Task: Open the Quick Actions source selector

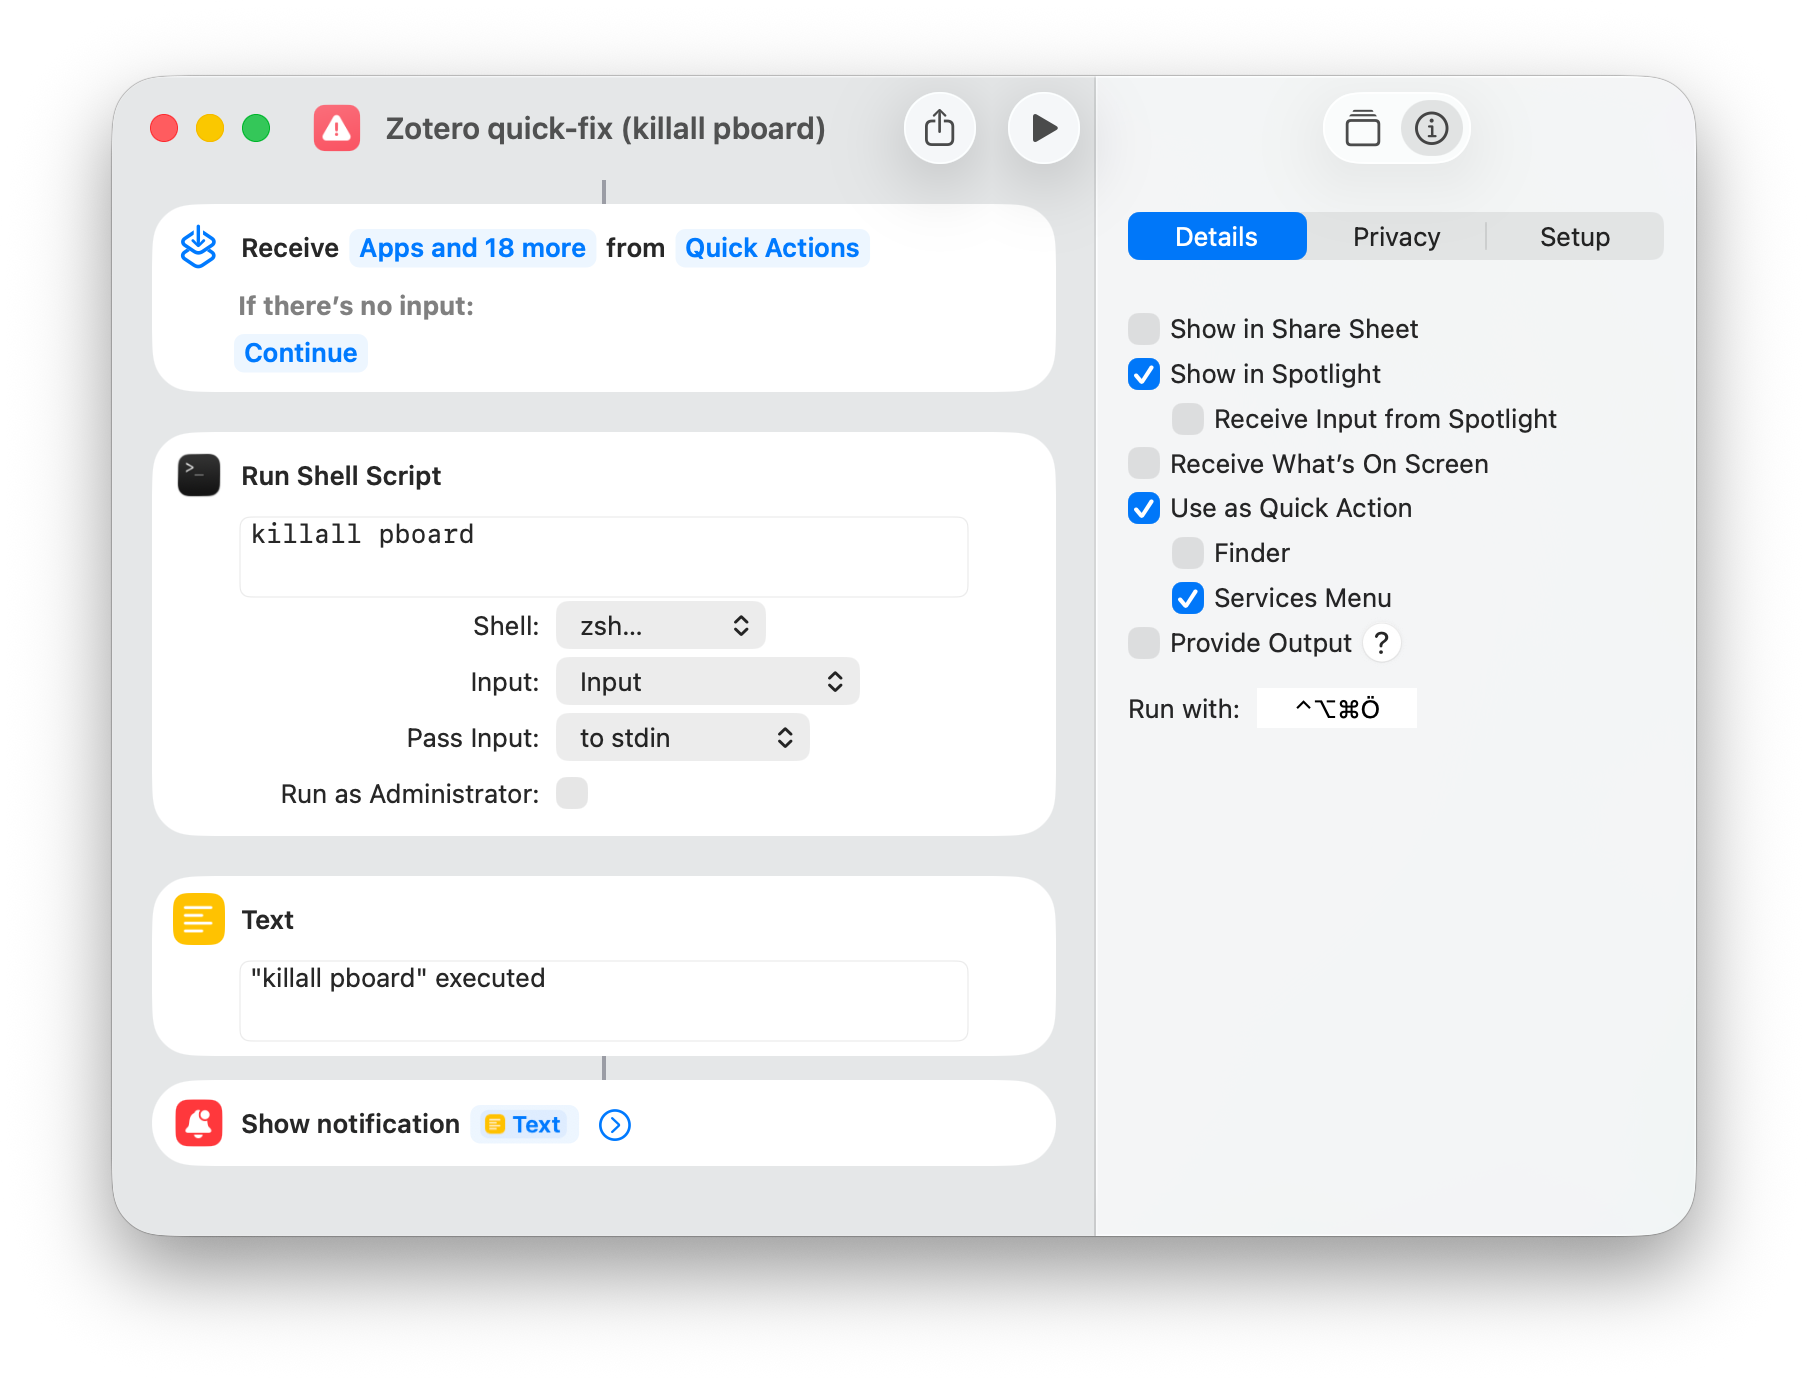Action: (x=772, y=248)
